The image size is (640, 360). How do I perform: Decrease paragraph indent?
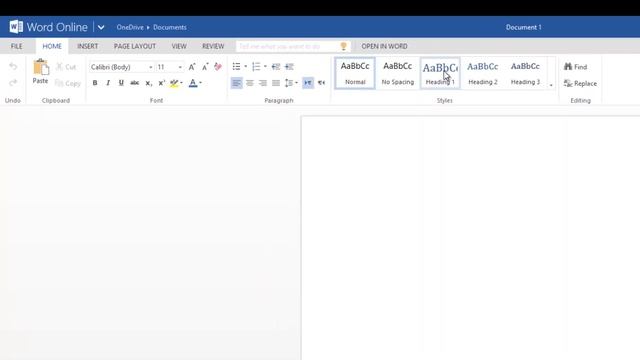(x=276, y=67)
